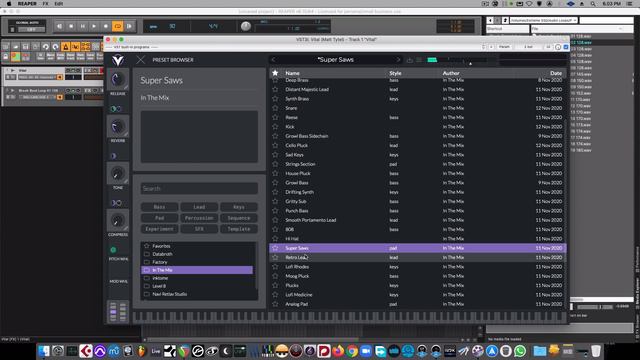Filter presets by Bass tag
The image size is (640, 360).
tap(159, 207)
